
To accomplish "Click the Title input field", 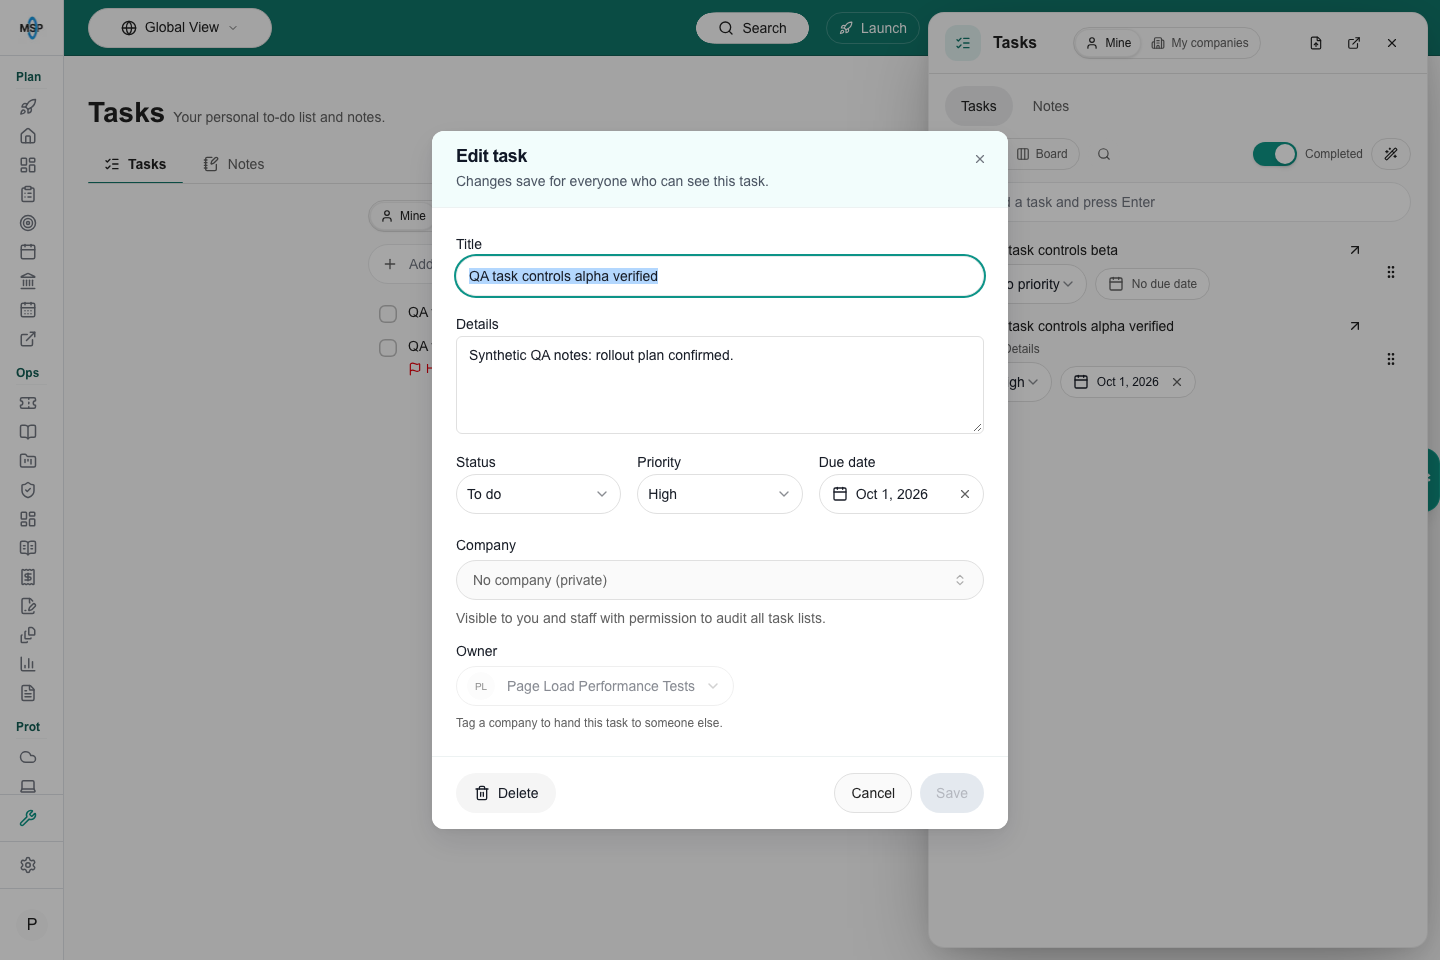I will [x=720, y=276].
